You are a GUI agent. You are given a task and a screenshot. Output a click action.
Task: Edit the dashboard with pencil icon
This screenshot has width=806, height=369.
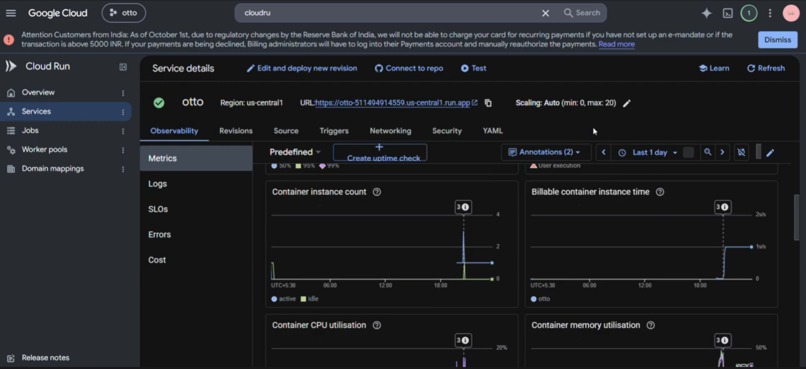click(x=770, y=153)
